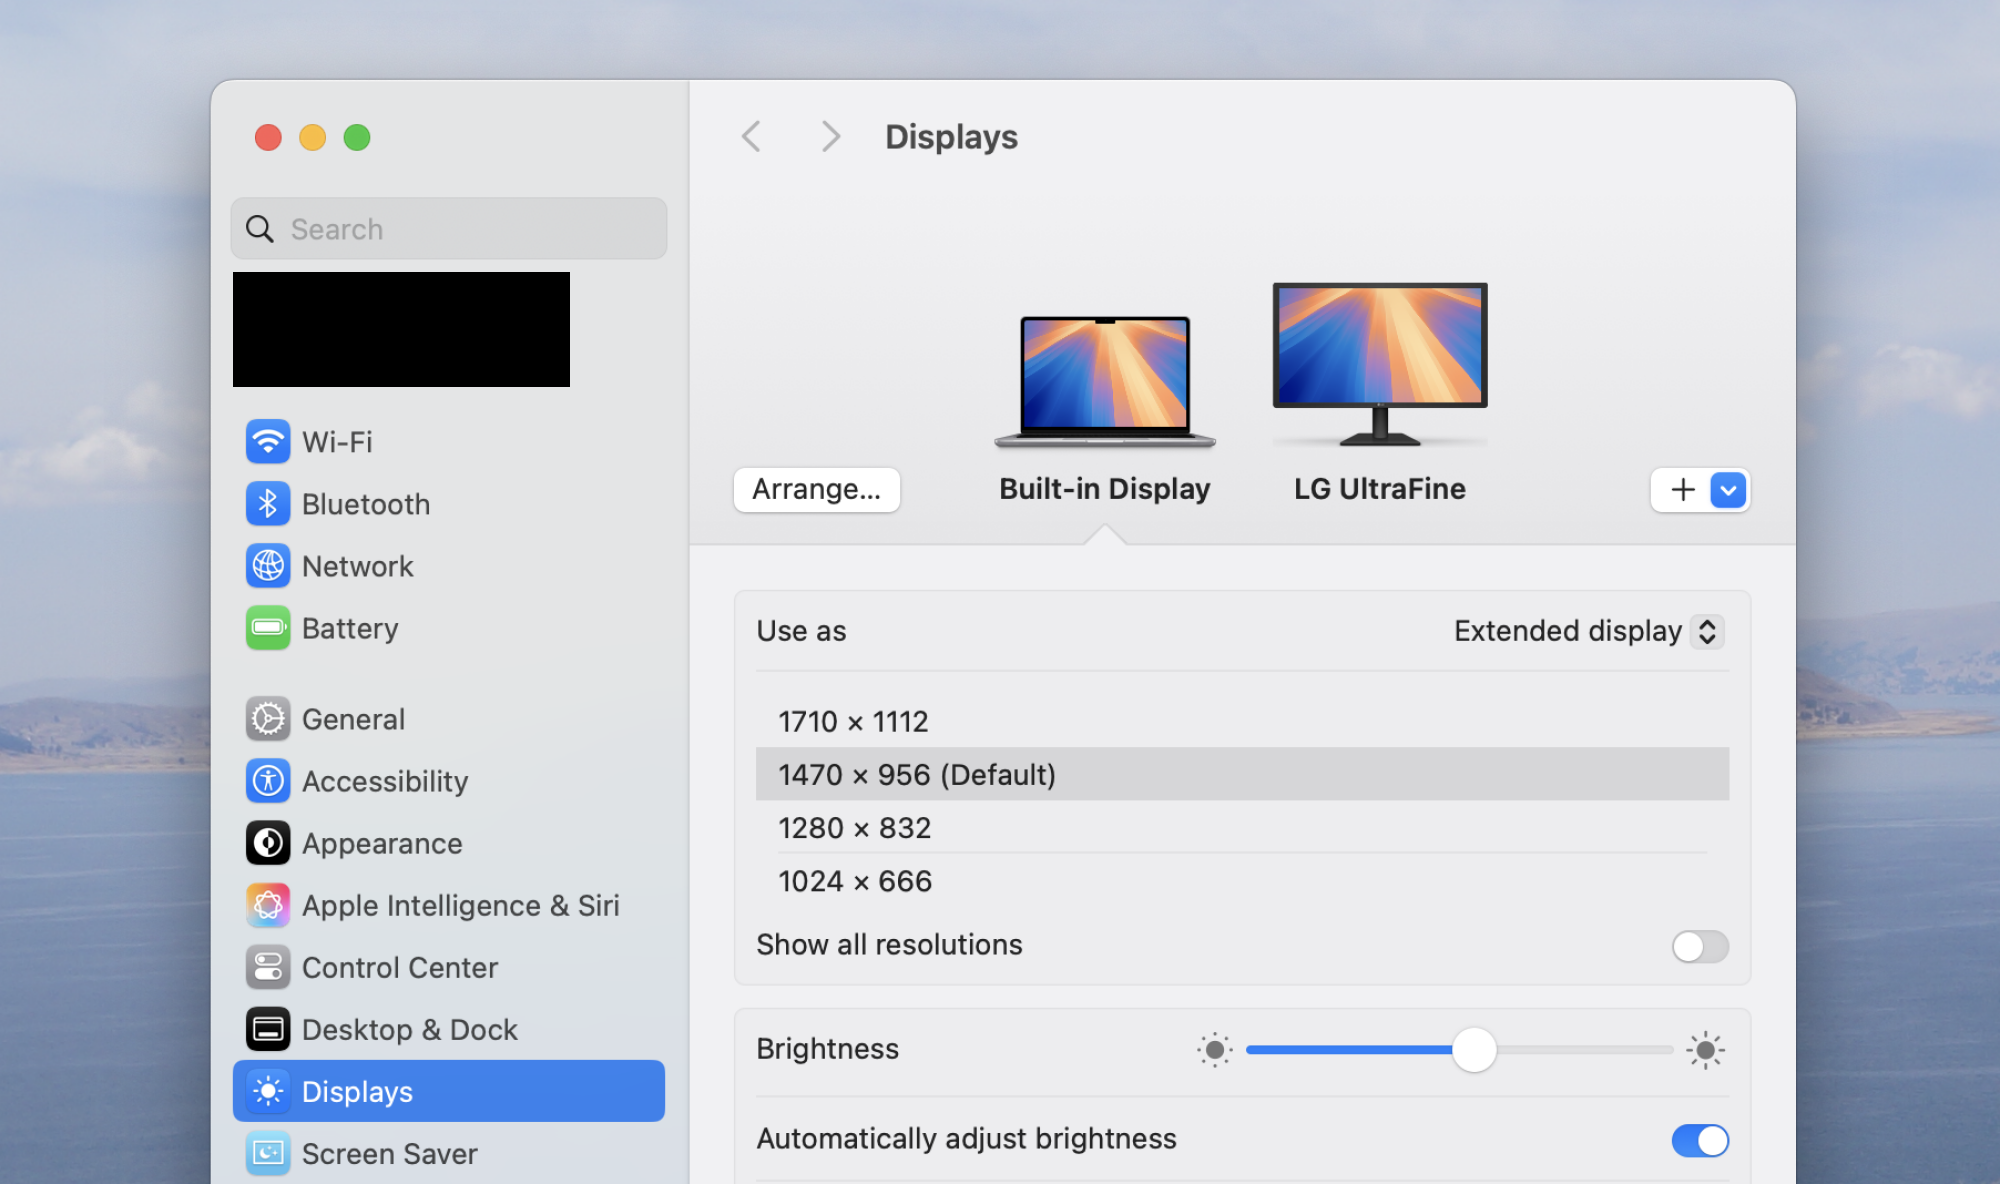Toggle Show all resolutions switch
The height and width of the screenshot is (1184, 2000).
click(1700, 946)
